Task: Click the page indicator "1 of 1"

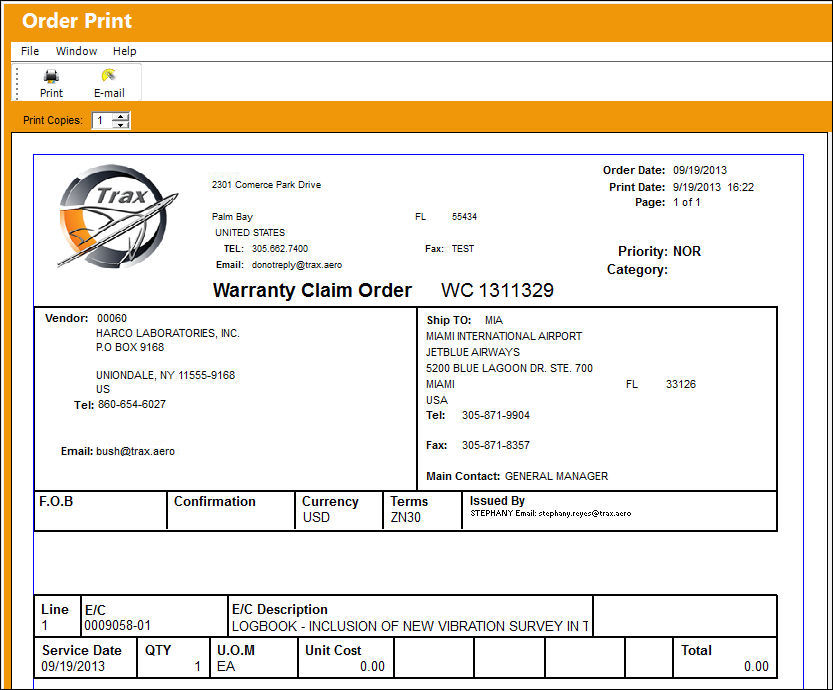Action: pyautogui.click(x=686, y=202)
